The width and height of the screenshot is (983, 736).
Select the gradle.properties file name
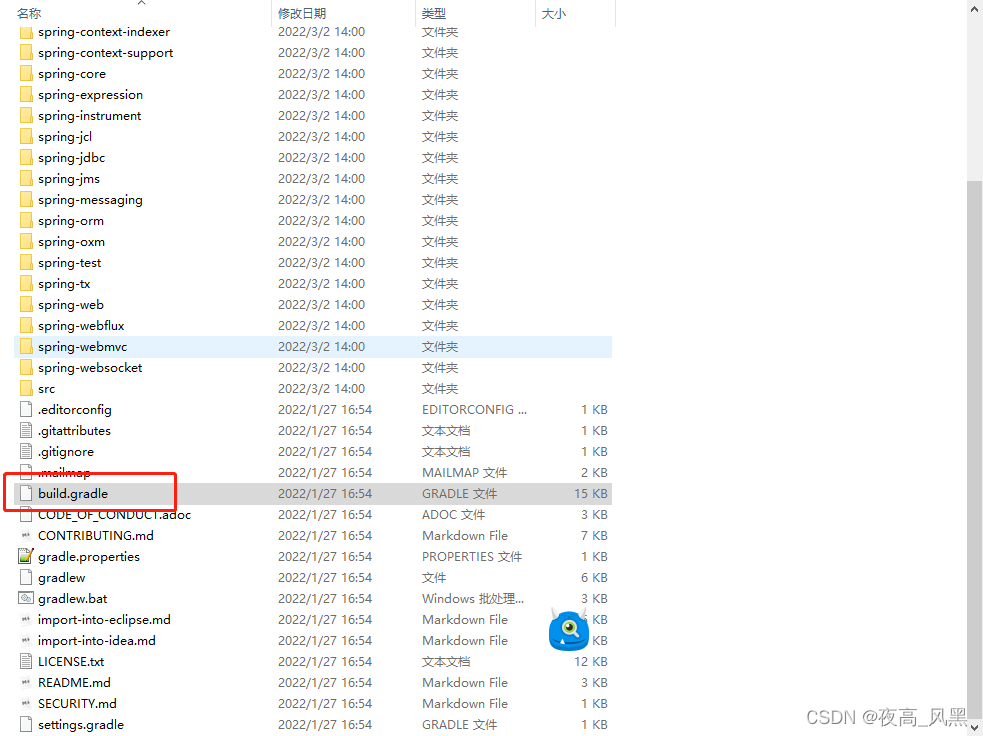click(88, 557)
